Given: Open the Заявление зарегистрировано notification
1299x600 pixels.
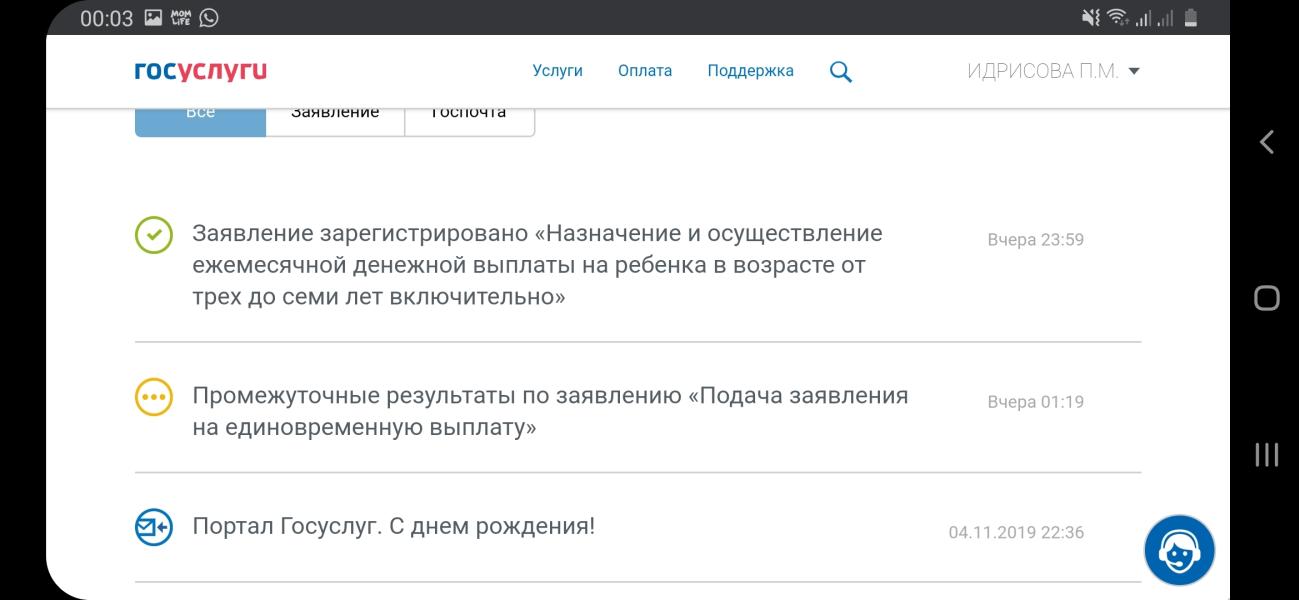Looking at the screenshot, I should tap(638, 265).
